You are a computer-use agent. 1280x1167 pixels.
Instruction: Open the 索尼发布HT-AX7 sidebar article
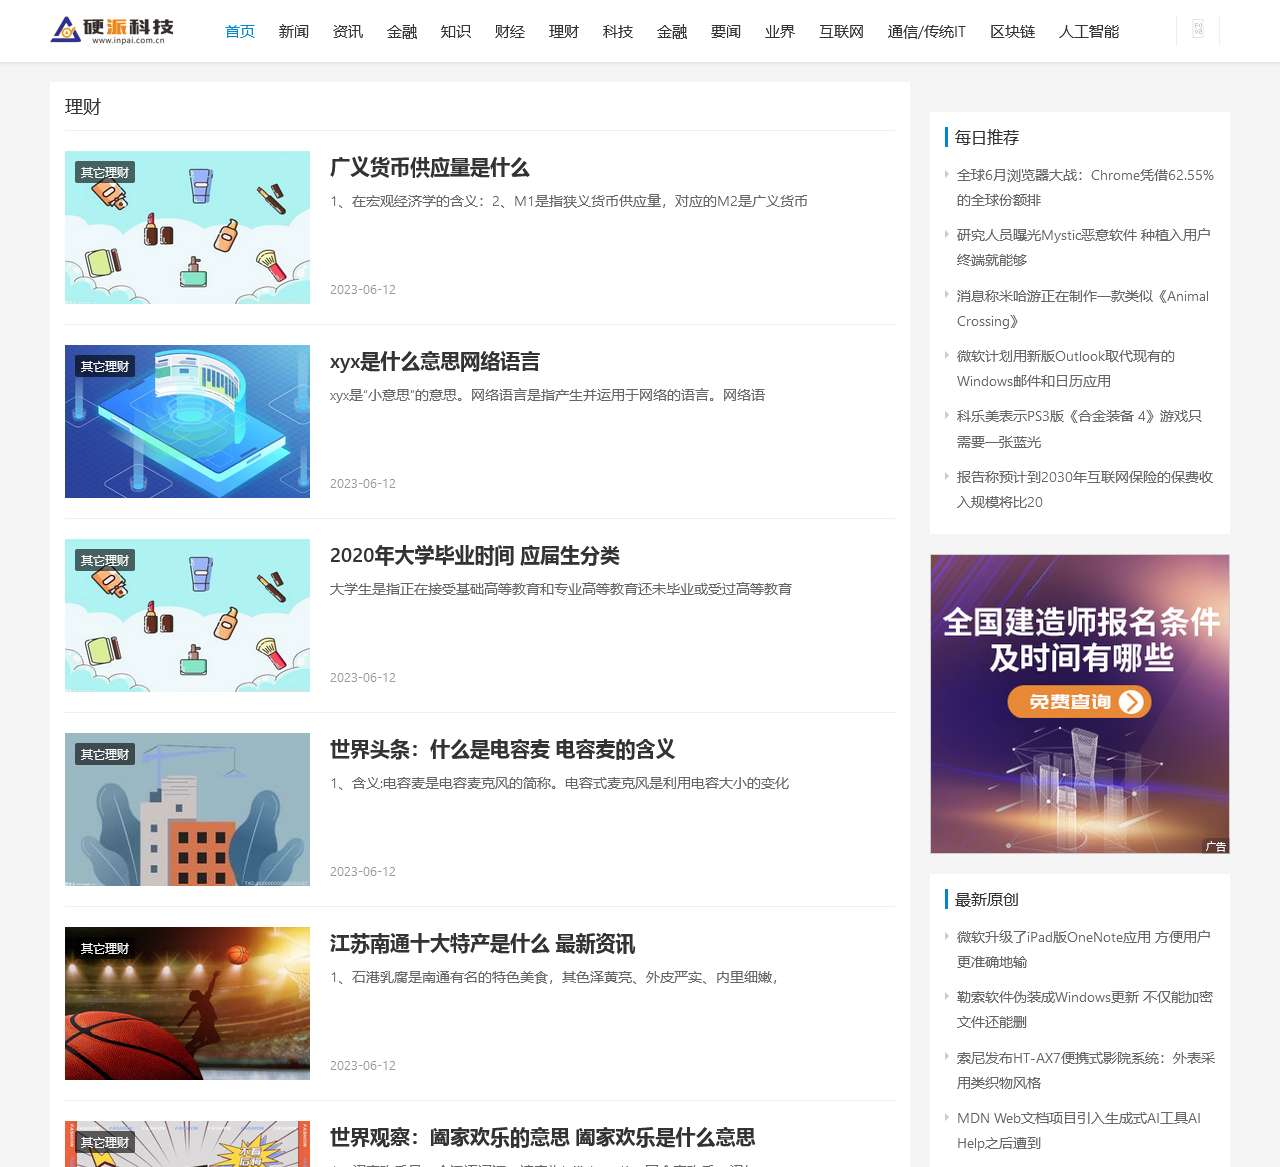click(x=1085, y=1070)
